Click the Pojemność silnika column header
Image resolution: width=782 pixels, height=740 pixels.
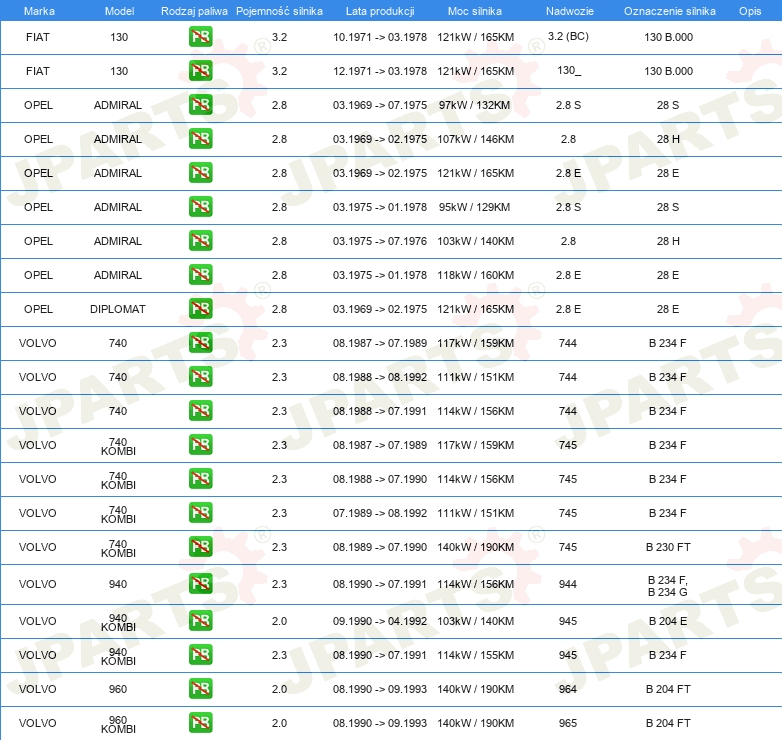click(279, 11)
